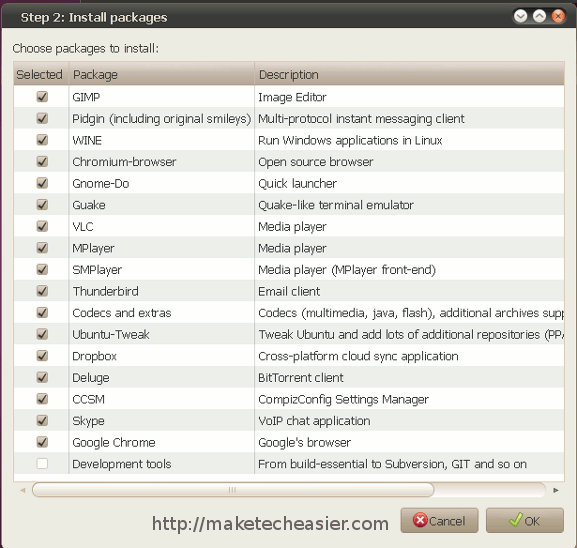Click the Google Chrome package name

coord(114,443)
